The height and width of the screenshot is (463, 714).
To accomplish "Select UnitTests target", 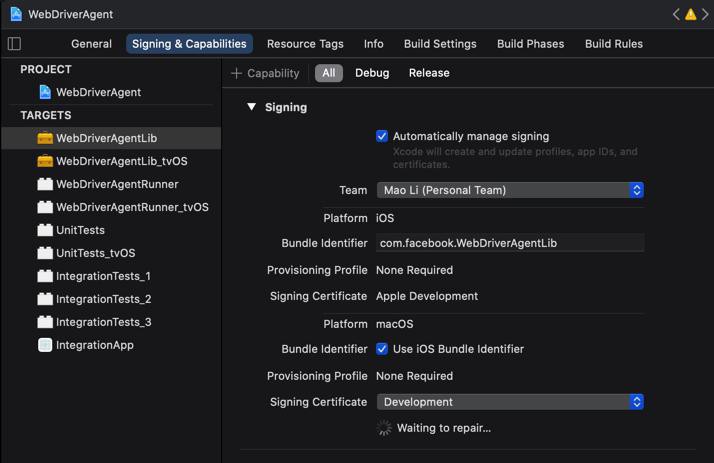I will coord(112,230).
